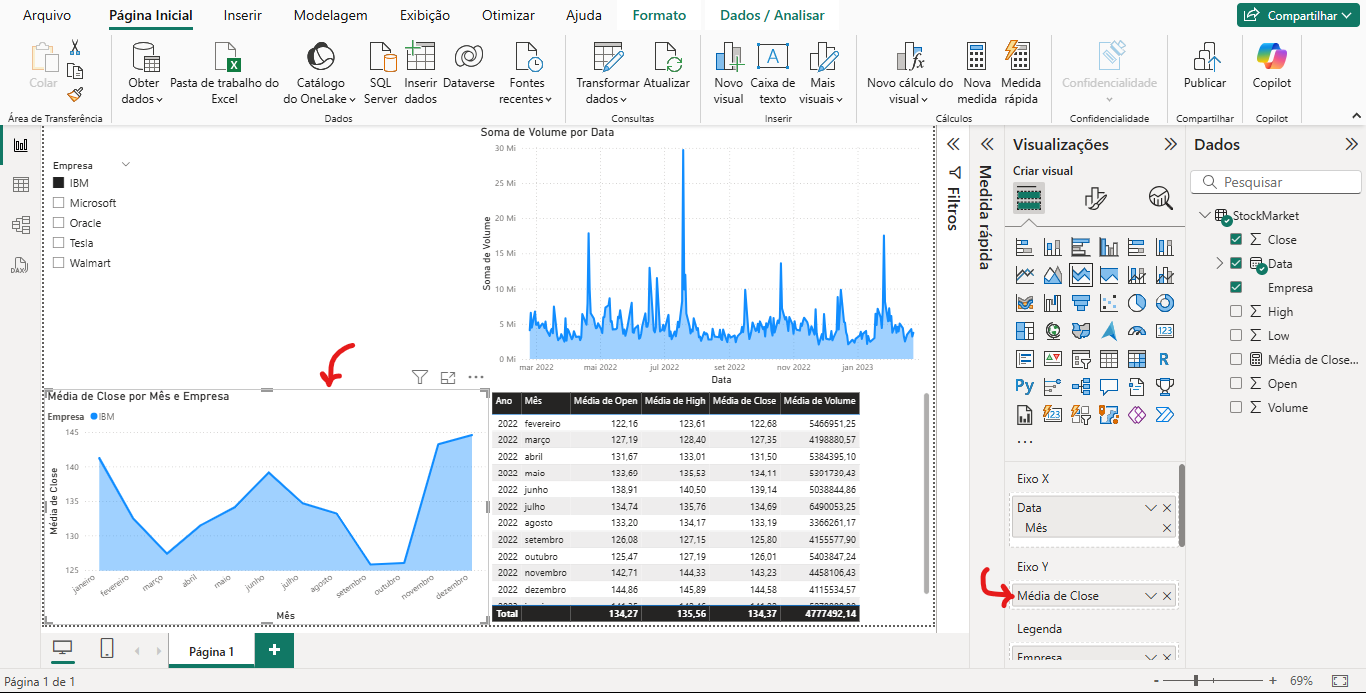Enter focus mode for the chart
The image size is (1366, 693).
(x=448, y=377)
